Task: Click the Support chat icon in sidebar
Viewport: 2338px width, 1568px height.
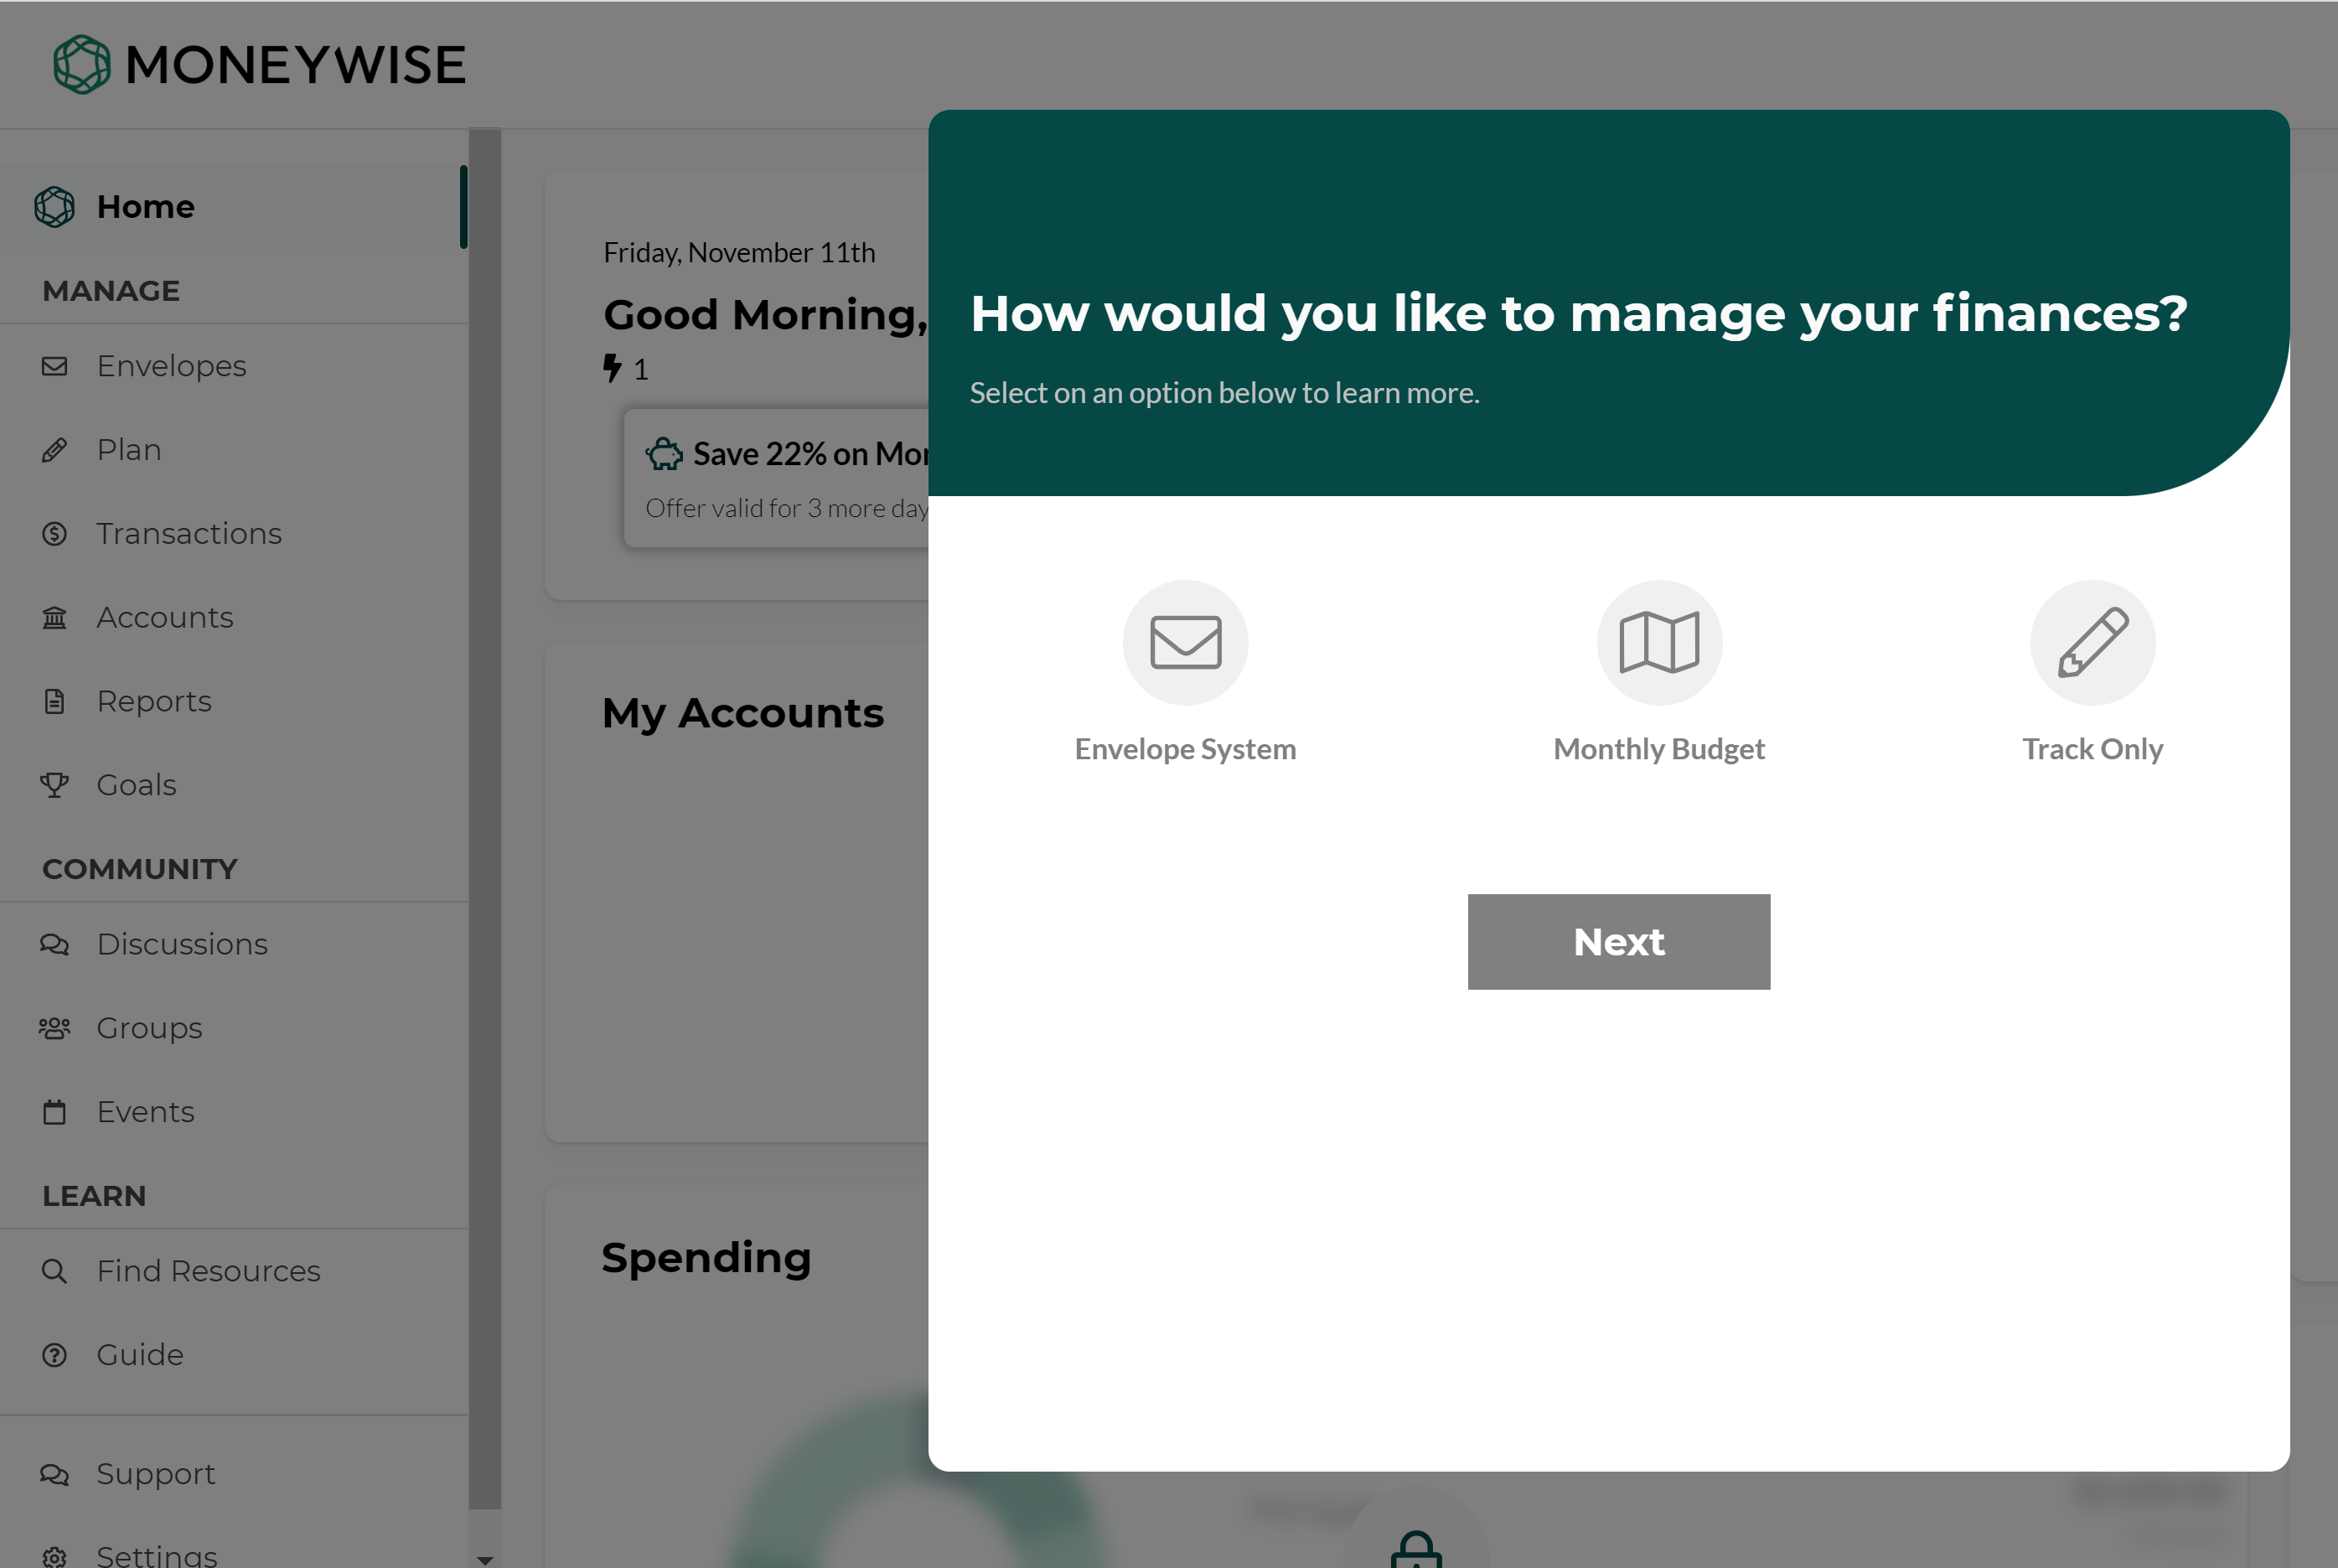Action: tap(54, 1474)
